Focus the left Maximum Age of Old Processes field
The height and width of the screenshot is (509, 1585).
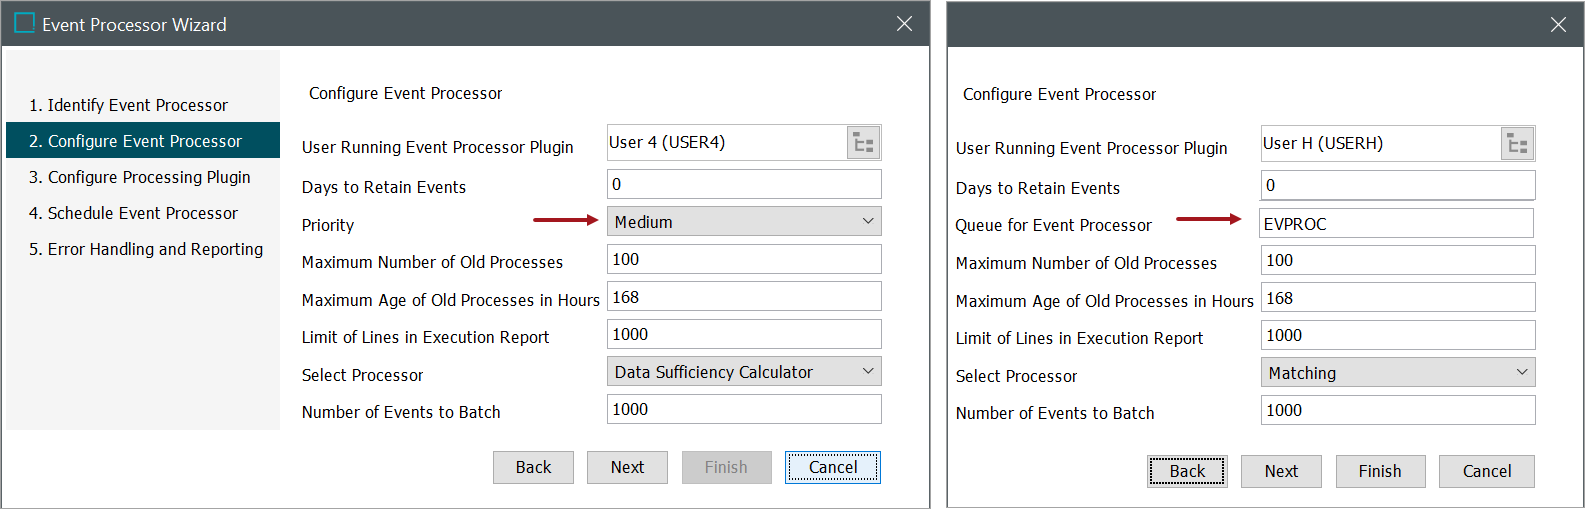[744, 297]
